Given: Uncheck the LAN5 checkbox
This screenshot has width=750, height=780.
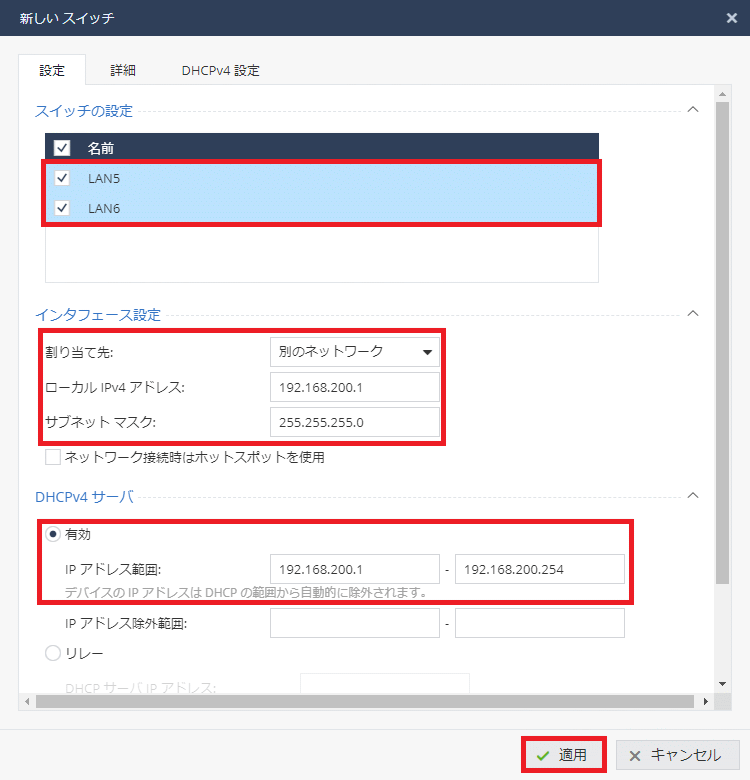Looking at the screenshot, I should tap(62, 178).
